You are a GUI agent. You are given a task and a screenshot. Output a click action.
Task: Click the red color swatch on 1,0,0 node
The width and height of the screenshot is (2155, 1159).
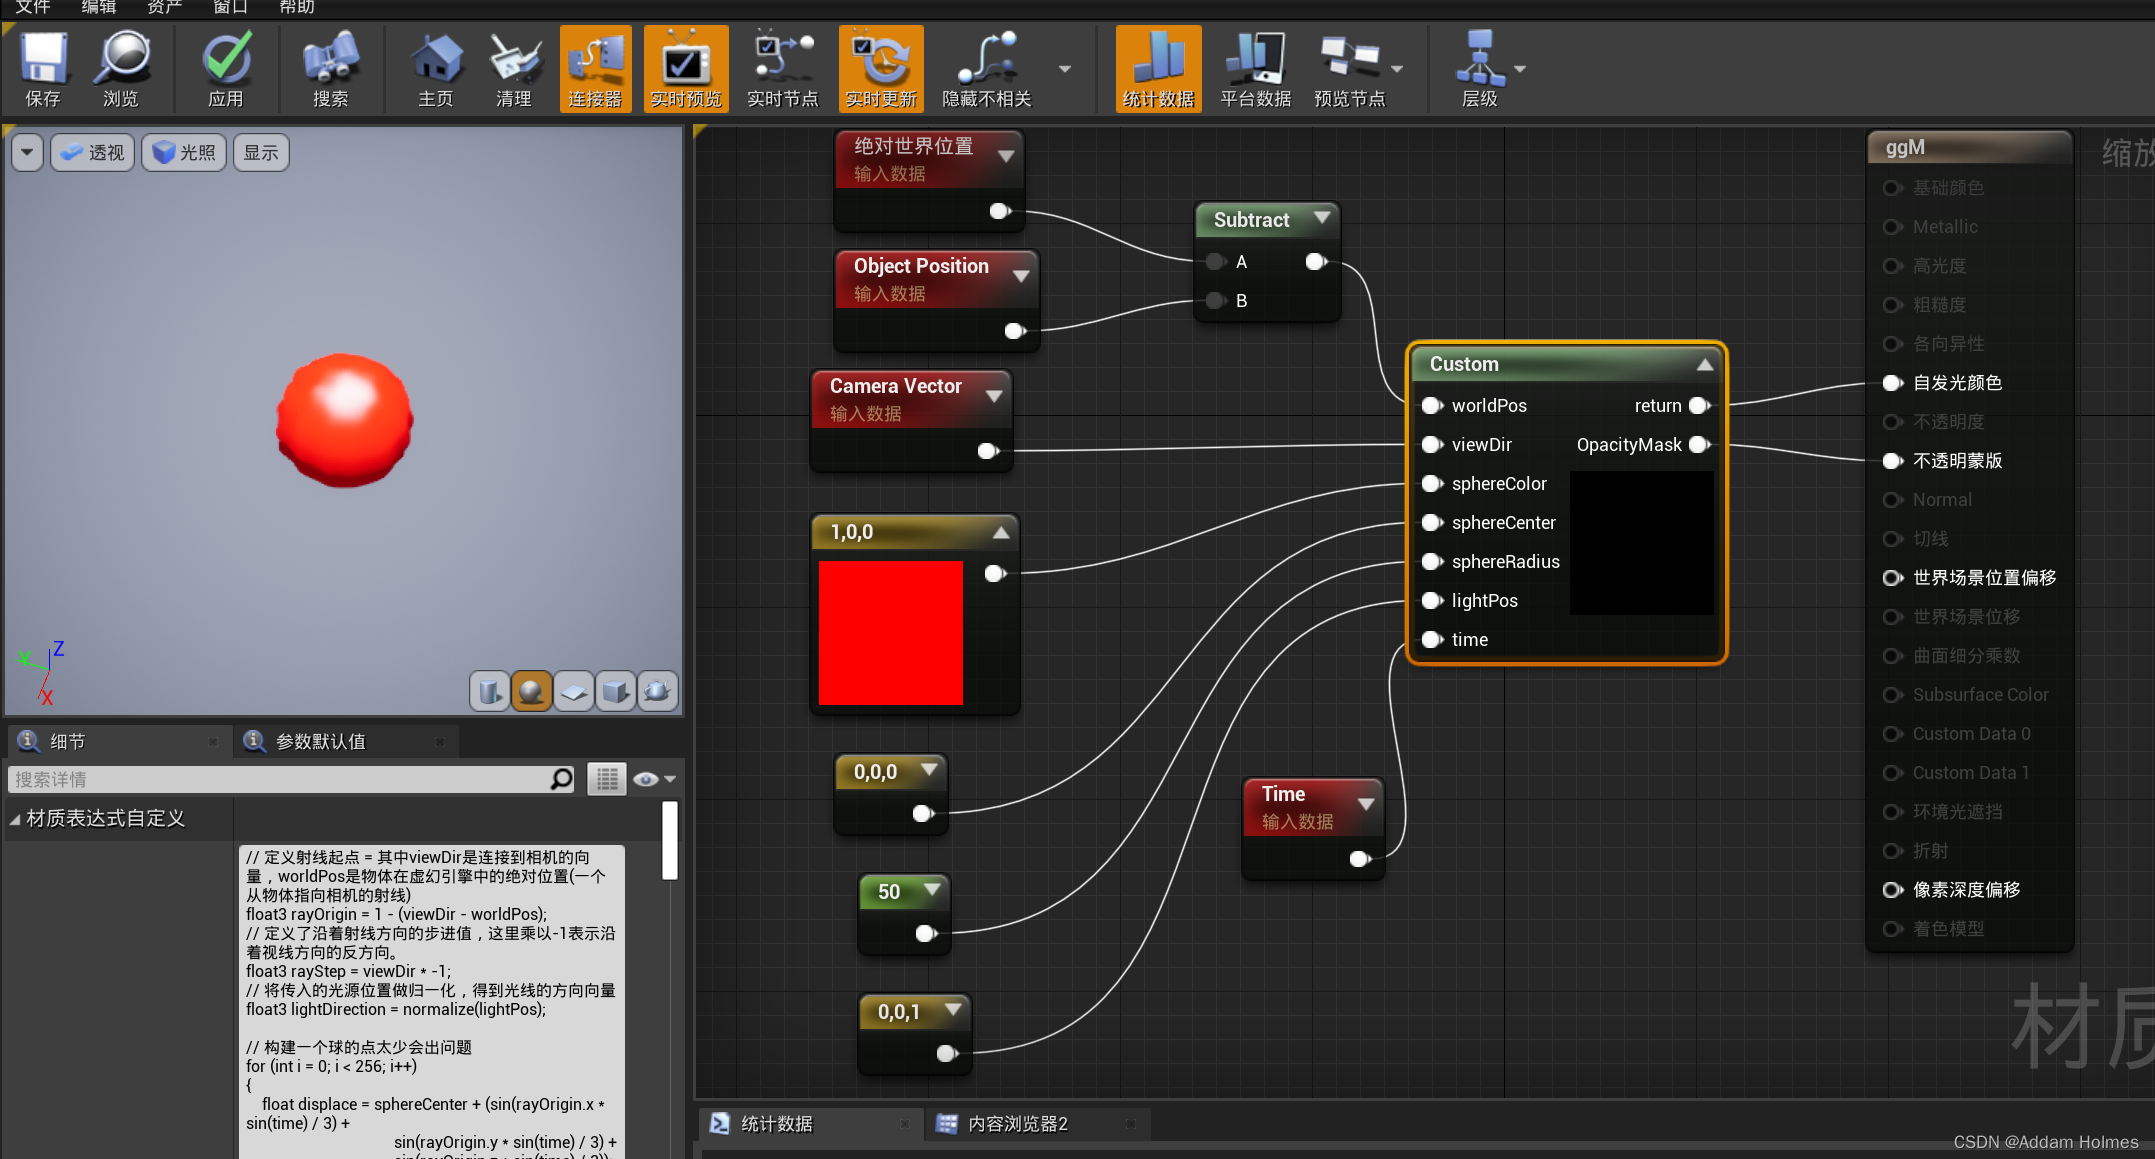point(891,633)
